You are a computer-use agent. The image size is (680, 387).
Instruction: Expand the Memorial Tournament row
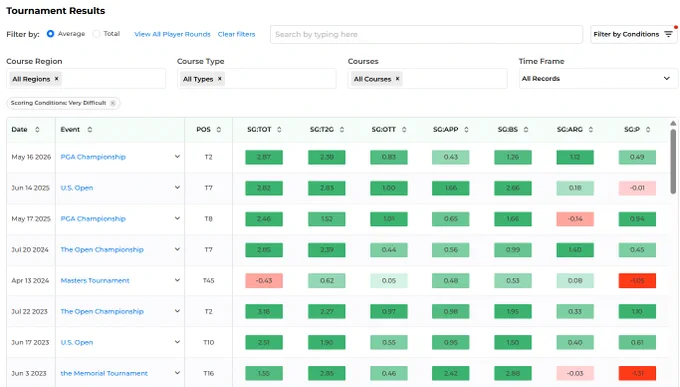177,373
